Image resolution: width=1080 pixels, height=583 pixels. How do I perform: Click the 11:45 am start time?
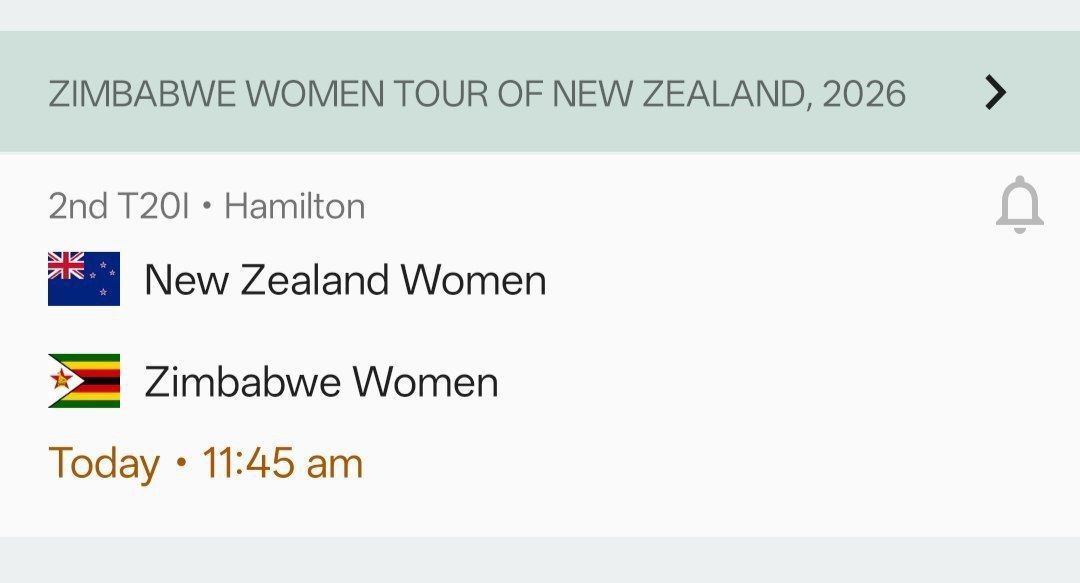[x=282, y=464]
